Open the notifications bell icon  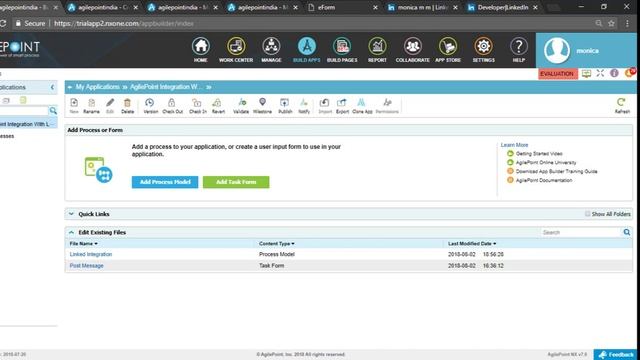click(x=629, y=73)
